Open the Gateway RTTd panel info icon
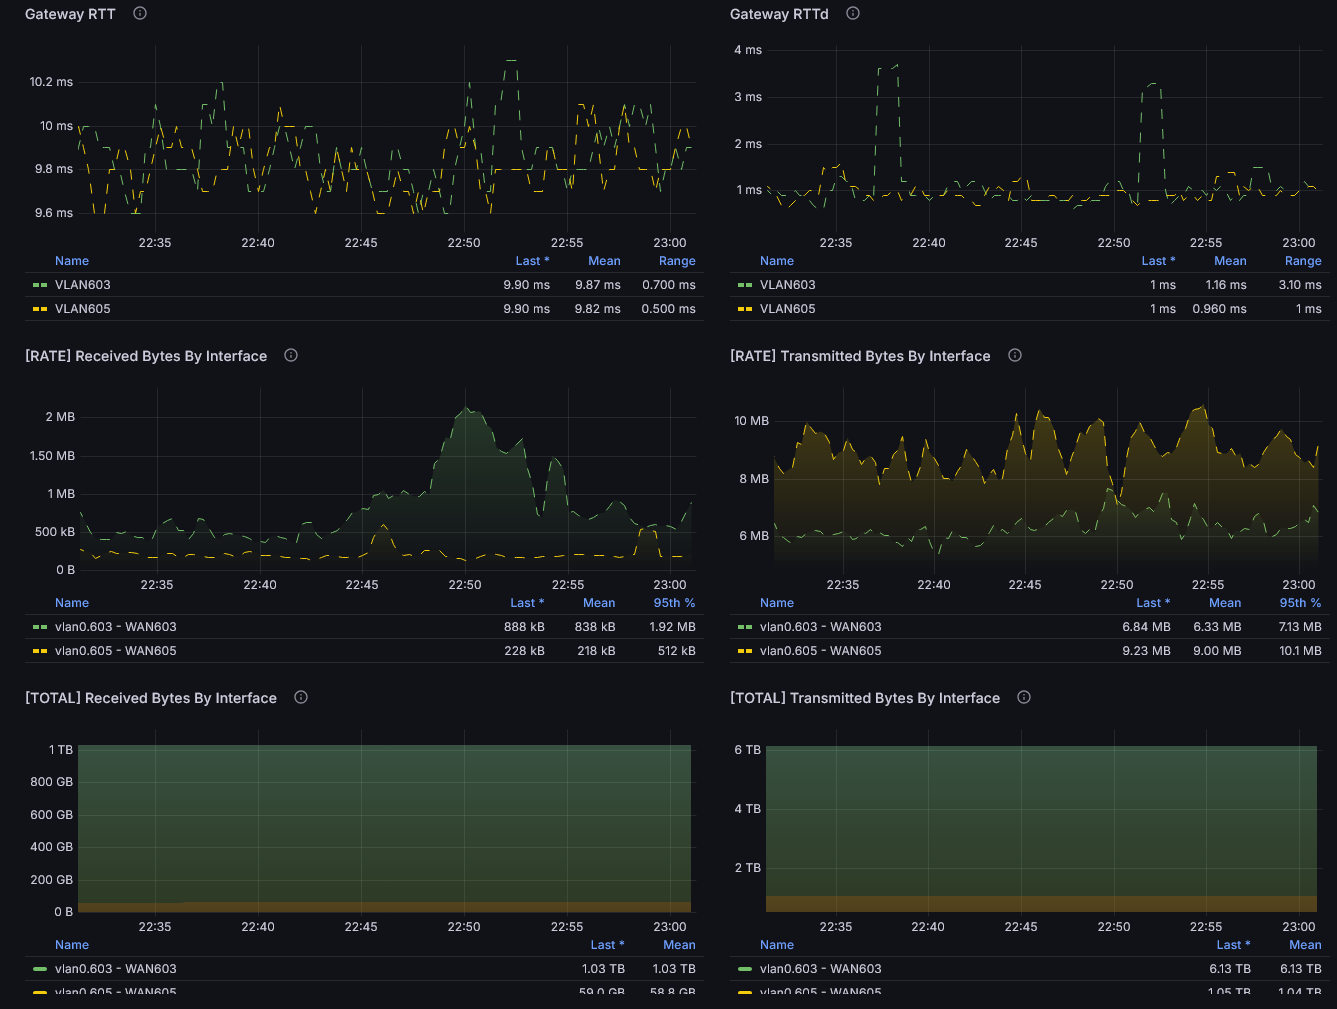Image resolution: width=1337 pixels, height=1009 pixels. click(853, 14)
